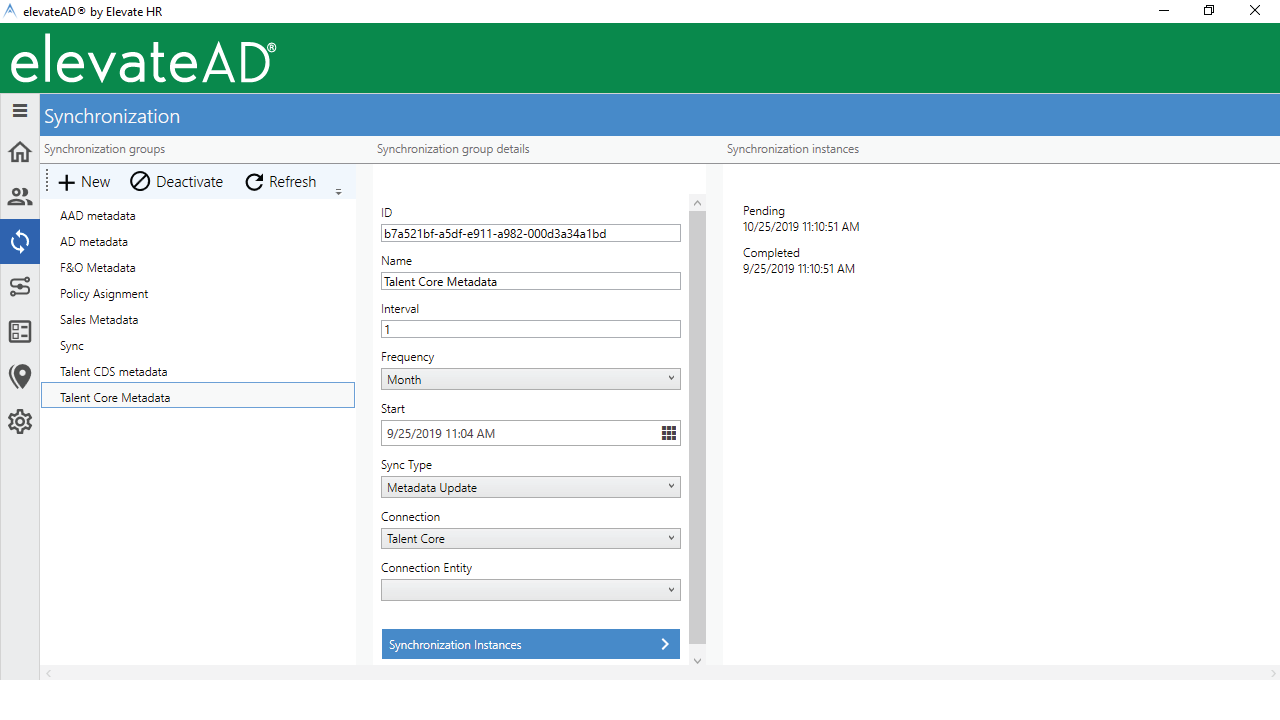Select the Pending instance 10/25/2019
The width and height of the screenshot is (1280, 720).
pyautogui.click(x=801, y=219)
